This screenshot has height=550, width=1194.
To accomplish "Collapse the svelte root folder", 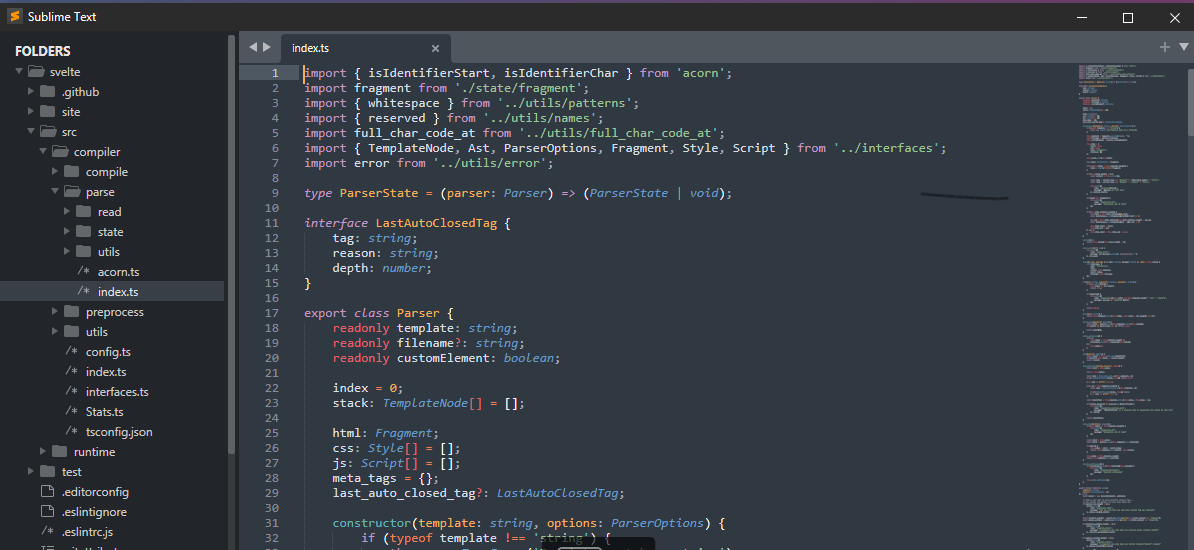I will point(19,72).
